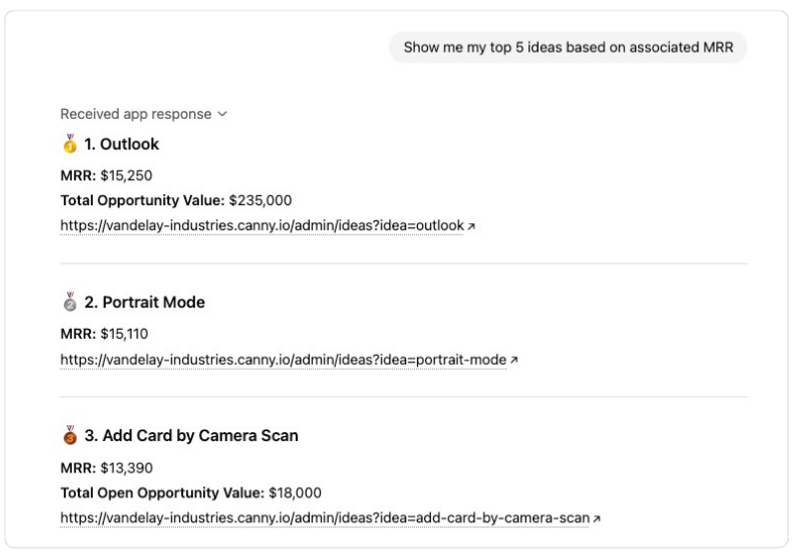Collapse the chevron next to Received app response
Screen dimensions: 792x557
[x=223, y=114]
